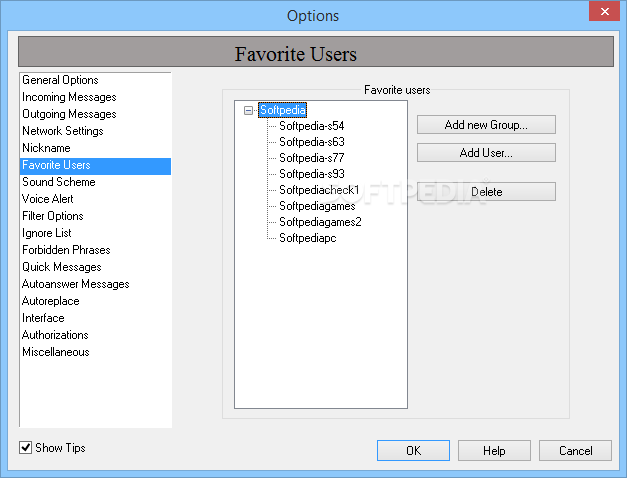627x478 pixels.
Task: Open Forbidden Phrases category
Action: click(95, 250)
